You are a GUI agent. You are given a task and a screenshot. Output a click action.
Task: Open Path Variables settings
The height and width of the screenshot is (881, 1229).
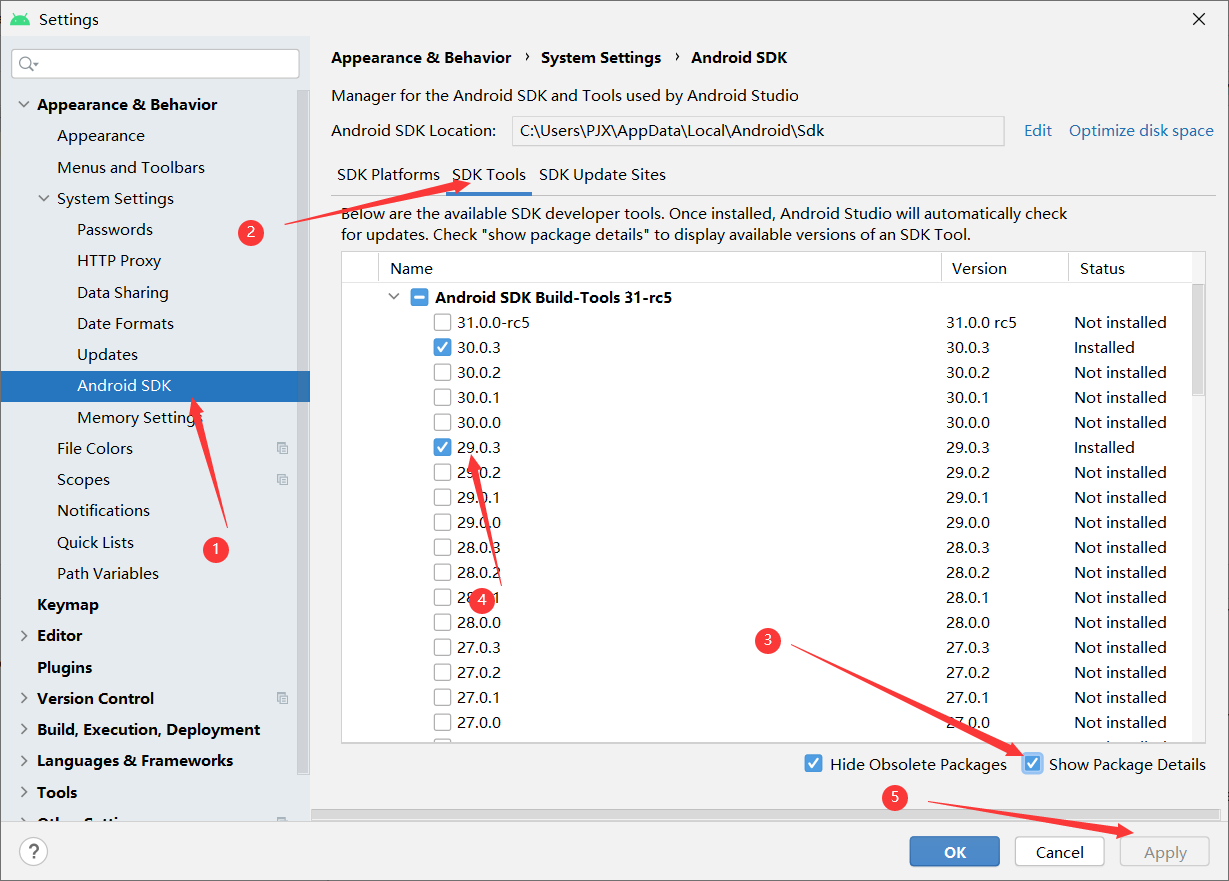[x=108, y=574]
